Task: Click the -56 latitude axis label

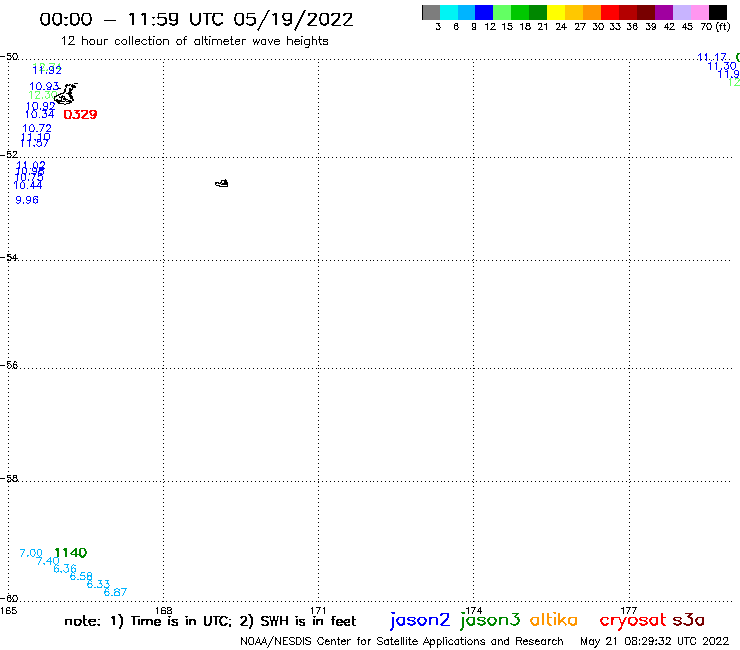Action: [x=9, y=365]
